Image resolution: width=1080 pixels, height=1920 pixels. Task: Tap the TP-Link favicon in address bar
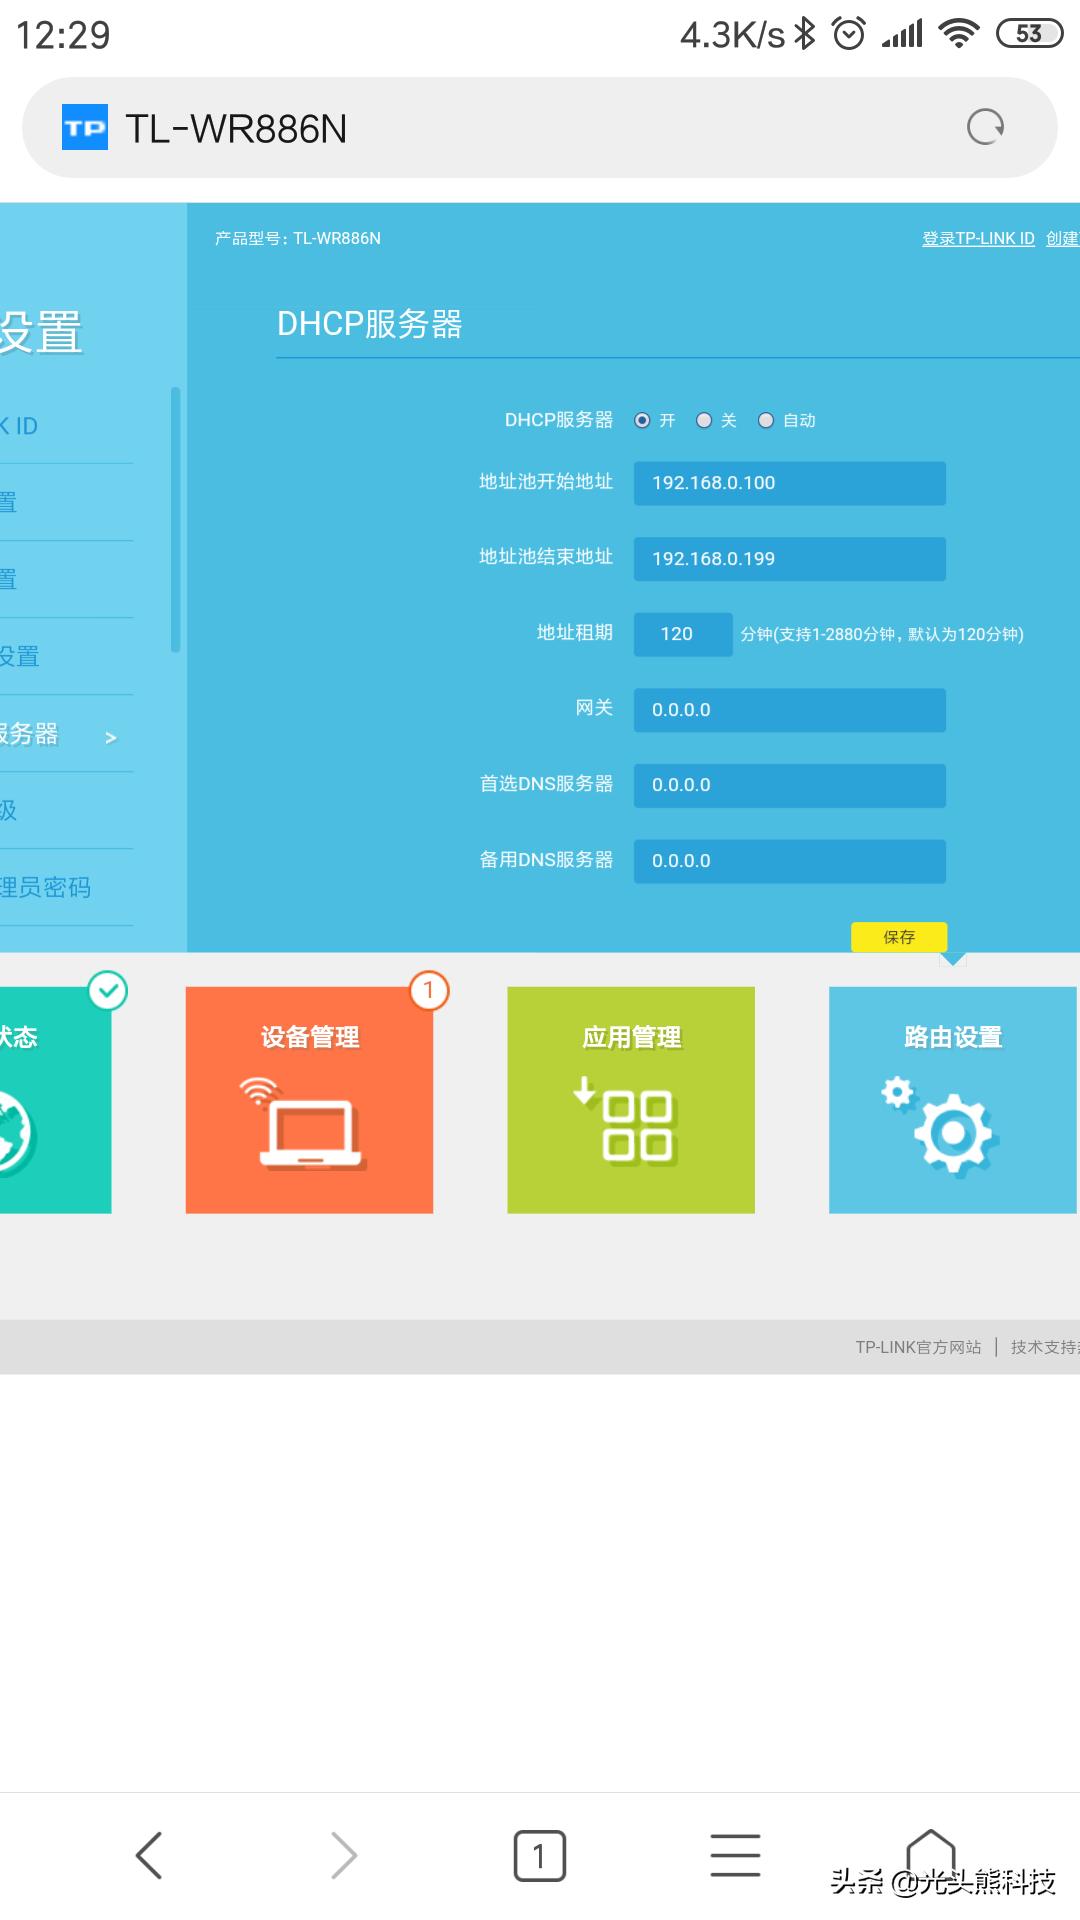pos(85,127)
